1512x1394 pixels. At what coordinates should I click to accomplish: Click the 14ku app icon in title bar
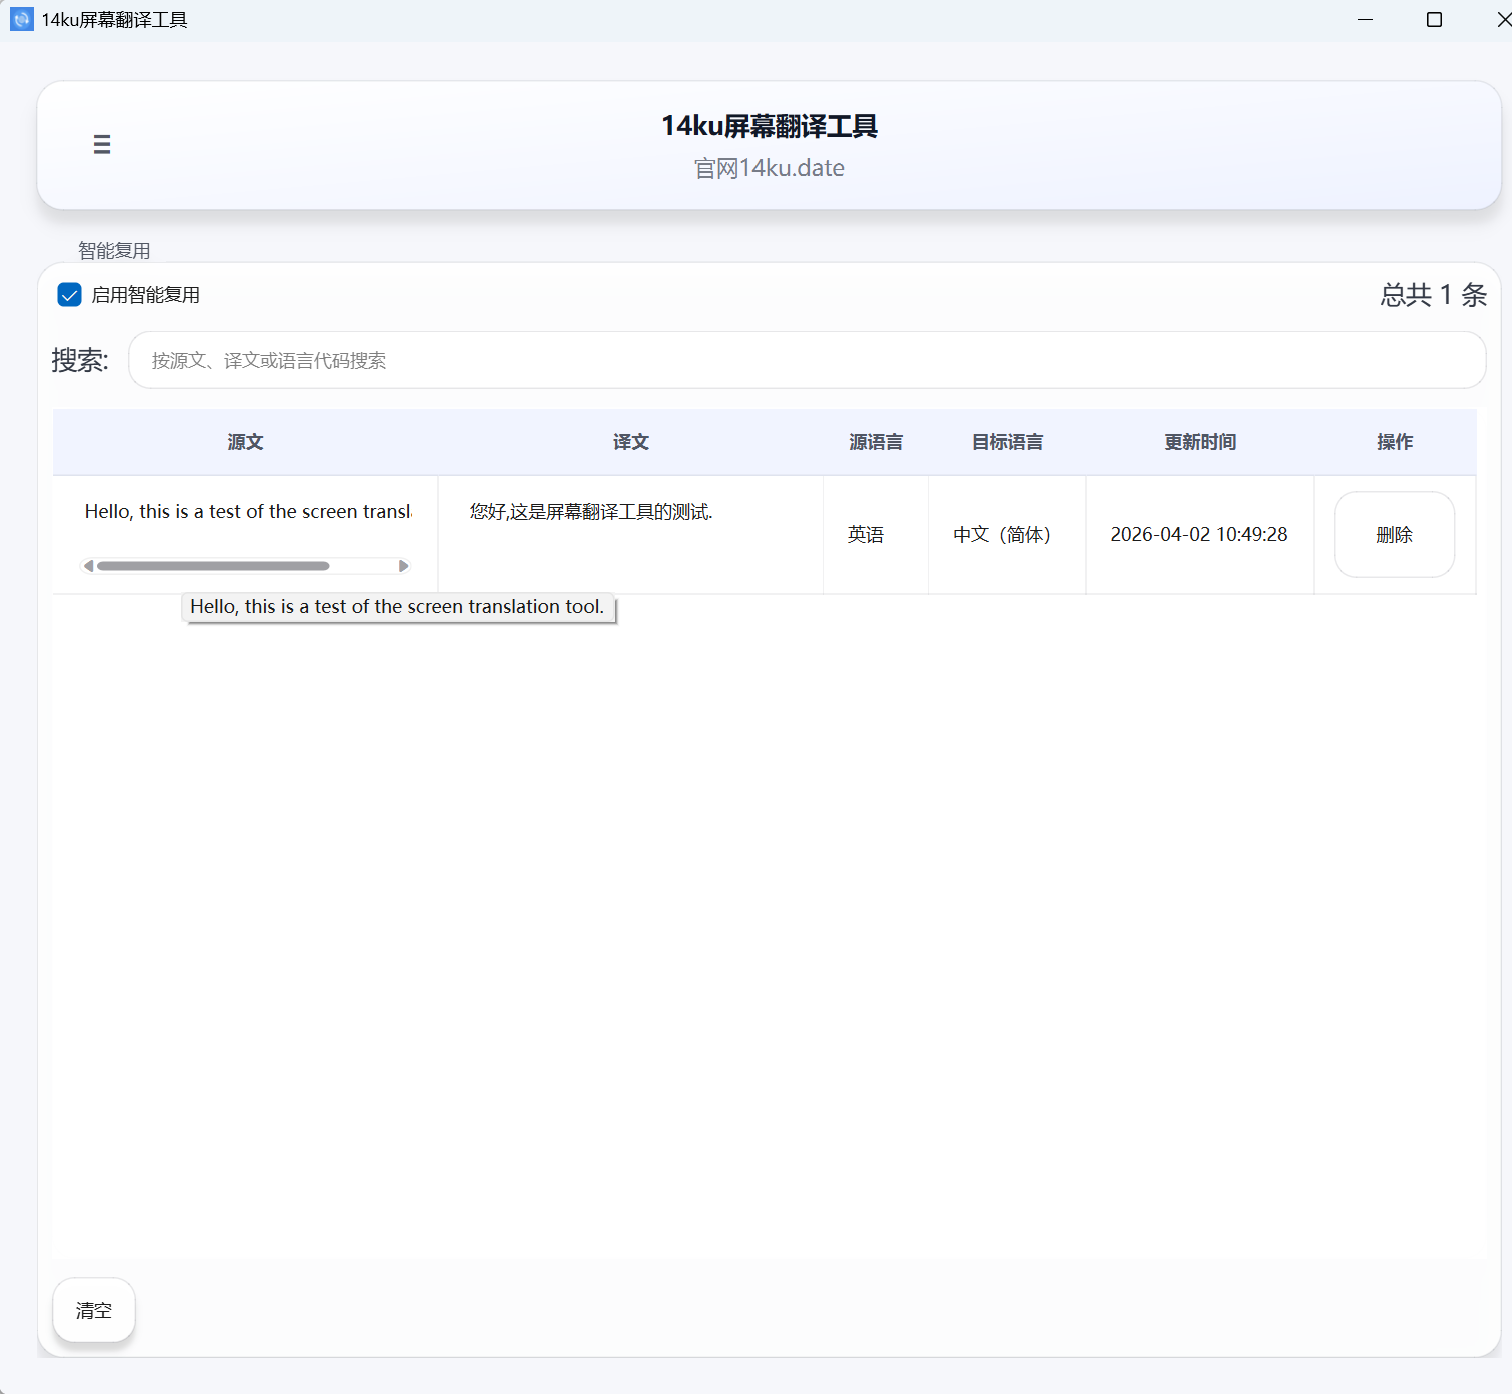(21, 18)
